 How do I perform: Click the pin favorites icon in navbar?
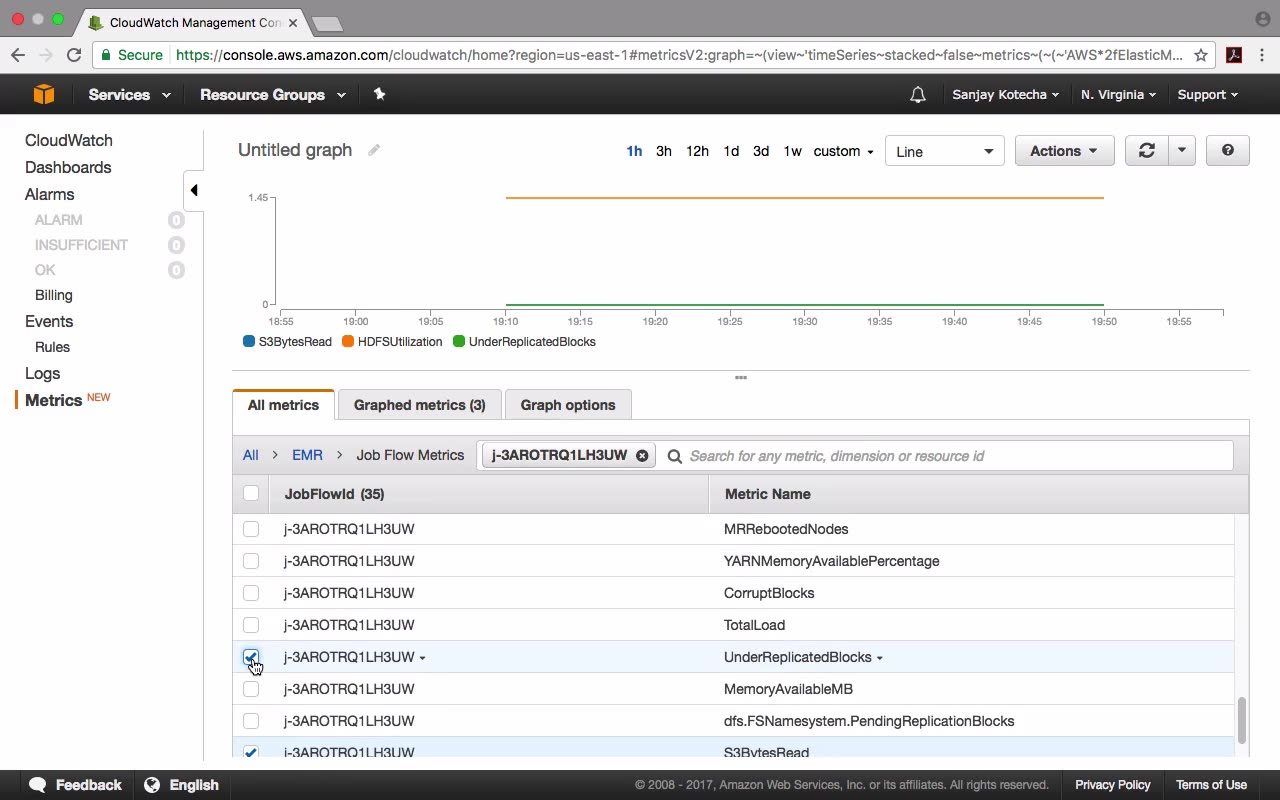(379, 94)
